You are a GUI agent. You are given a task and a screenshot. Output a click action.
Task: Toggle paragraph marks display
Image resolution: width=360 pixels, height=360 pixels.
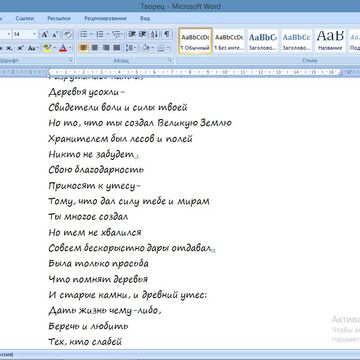click(167, 34)
